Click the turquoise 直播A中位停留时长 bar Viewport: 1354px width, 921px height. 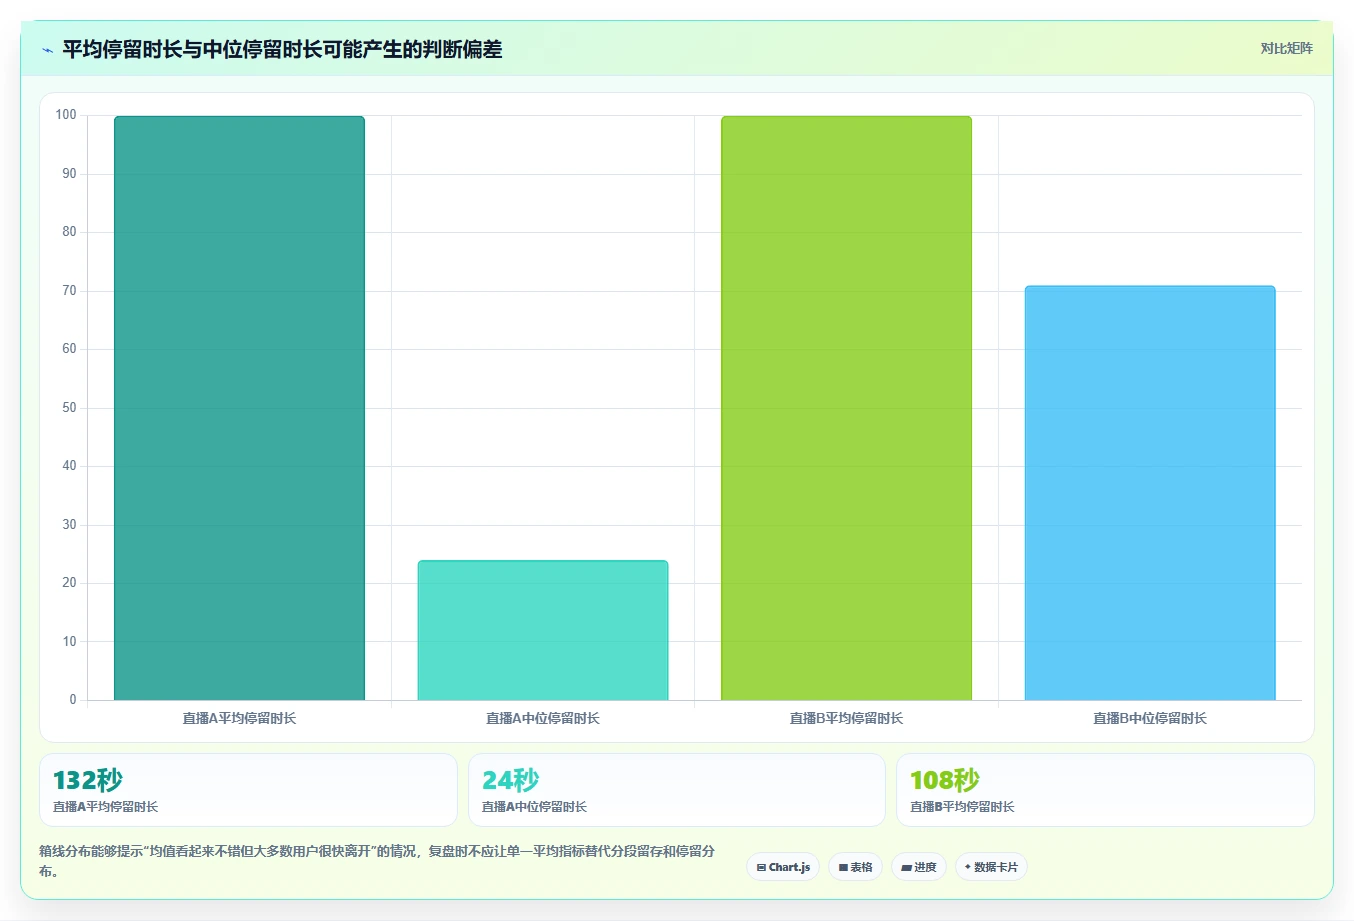pyautogui.click(x=543, y=630)
